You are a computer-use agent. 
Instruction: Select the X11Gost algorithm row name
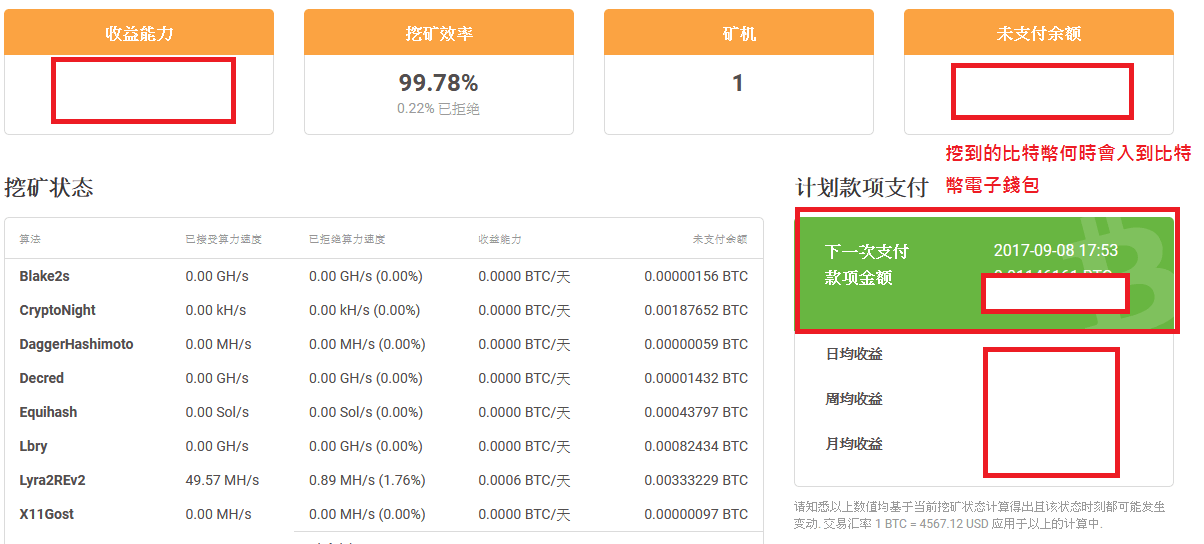46,514
